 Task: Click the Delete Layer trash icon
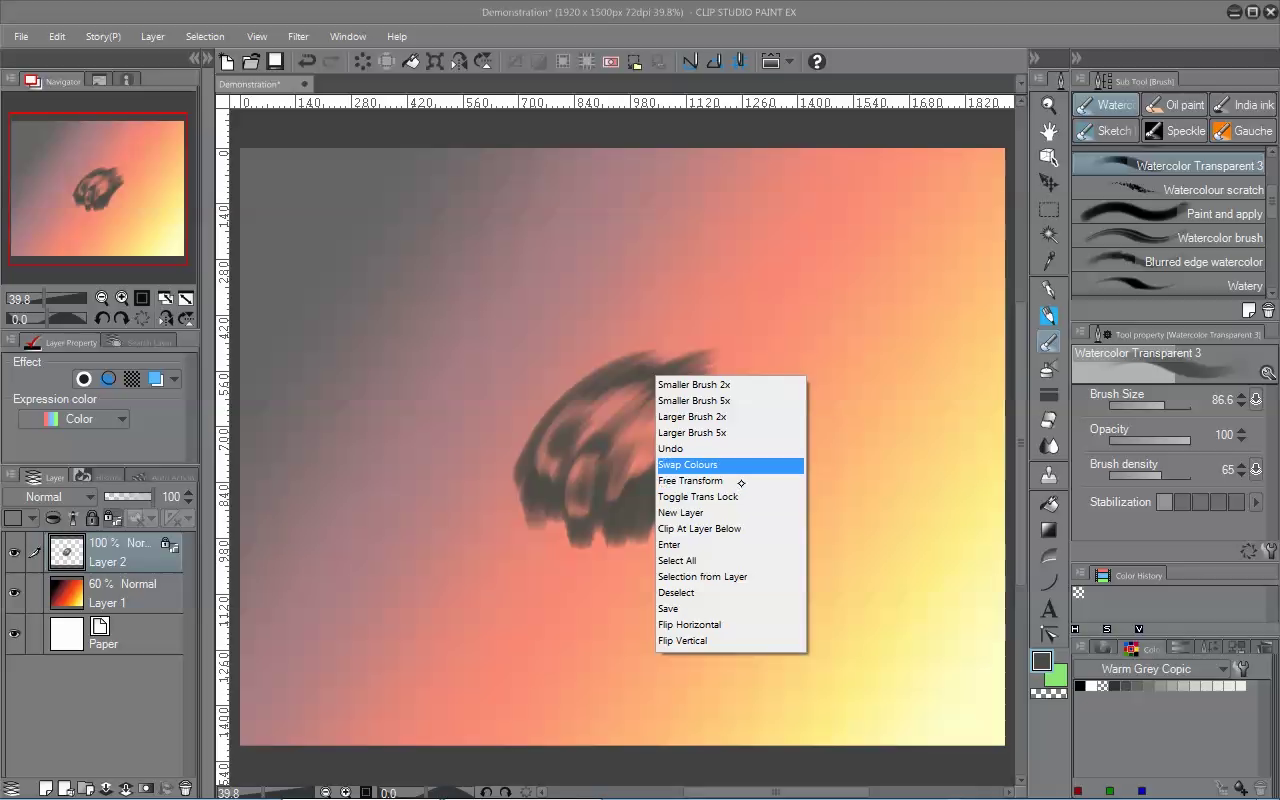(186, 788)
